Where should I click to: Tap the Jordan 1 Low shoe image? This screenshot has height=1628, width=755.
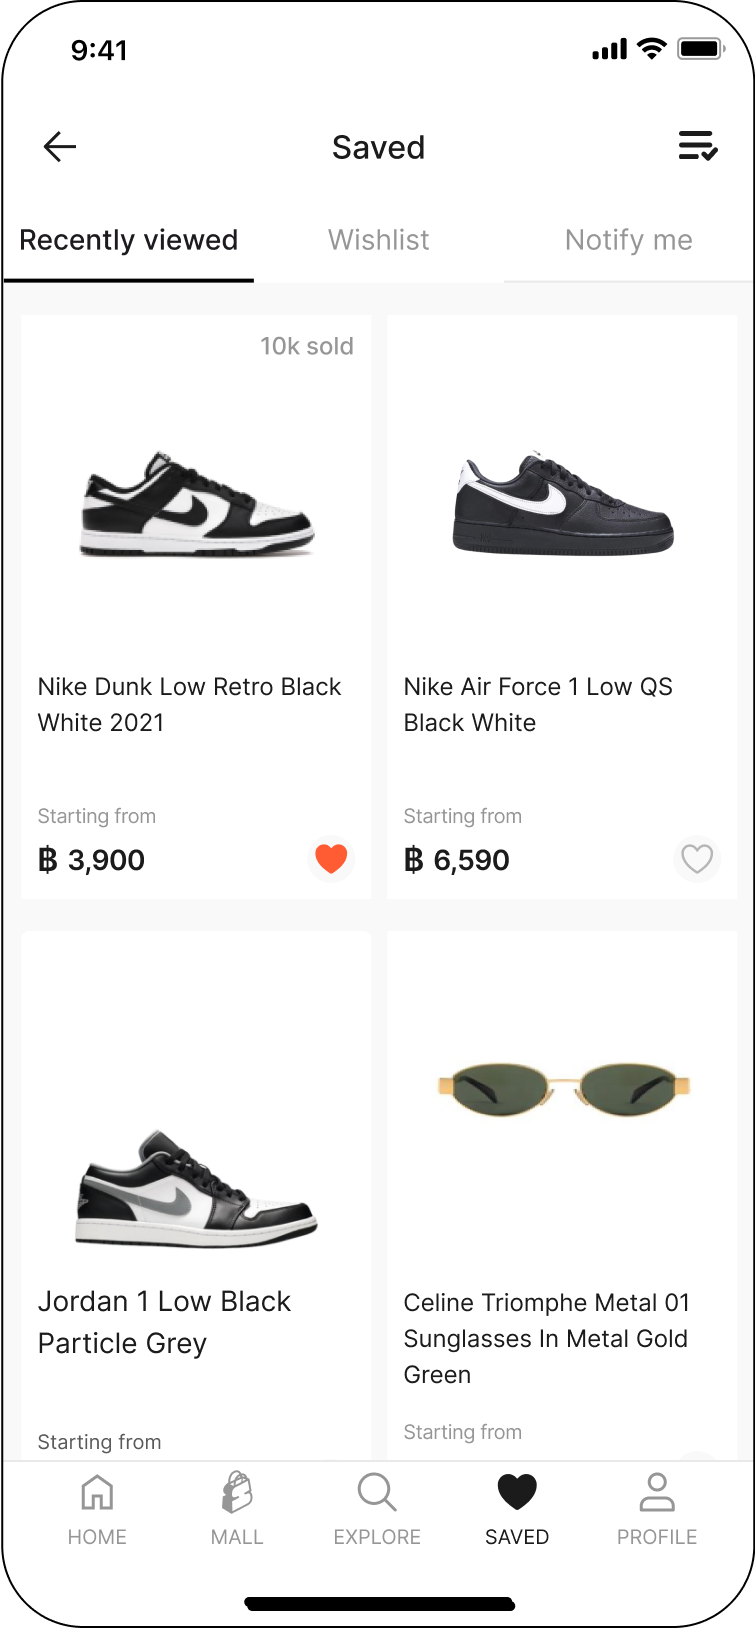point(196,1190)
